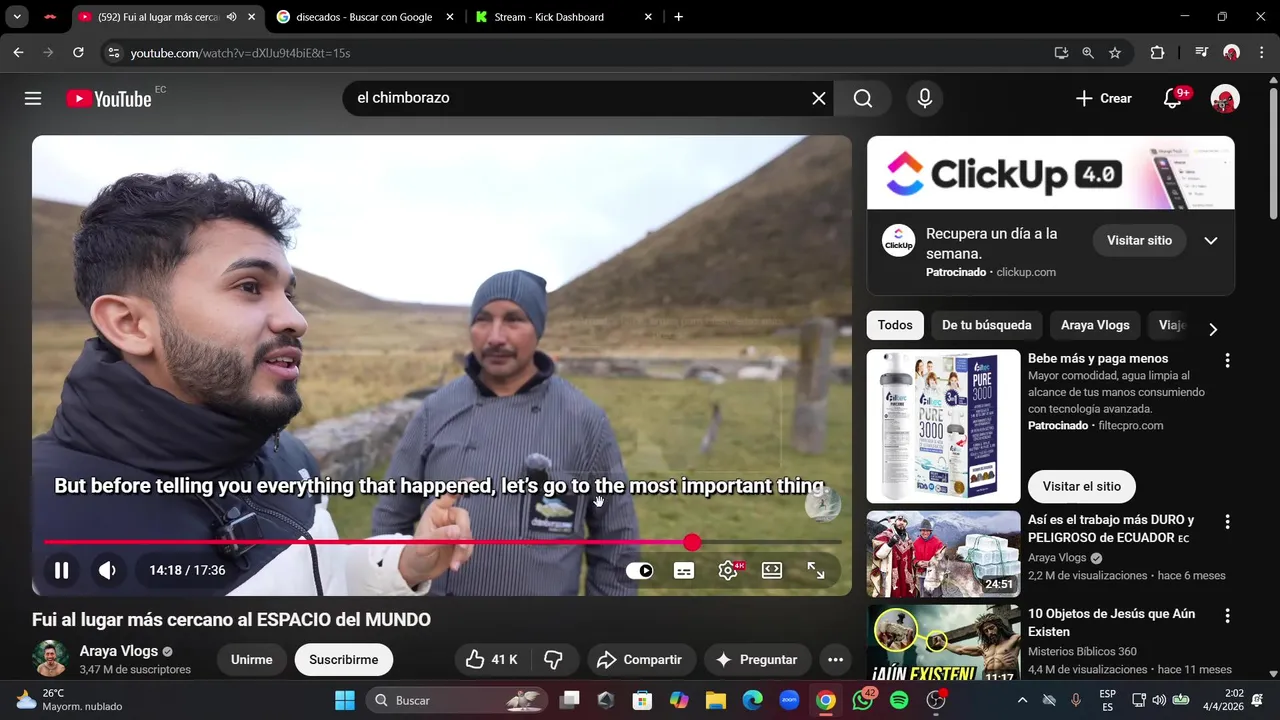Image resolution: width=1280 pixels, height=720 pixels.
Task: Click Crear to create content
Action: tap(1104, 98)
